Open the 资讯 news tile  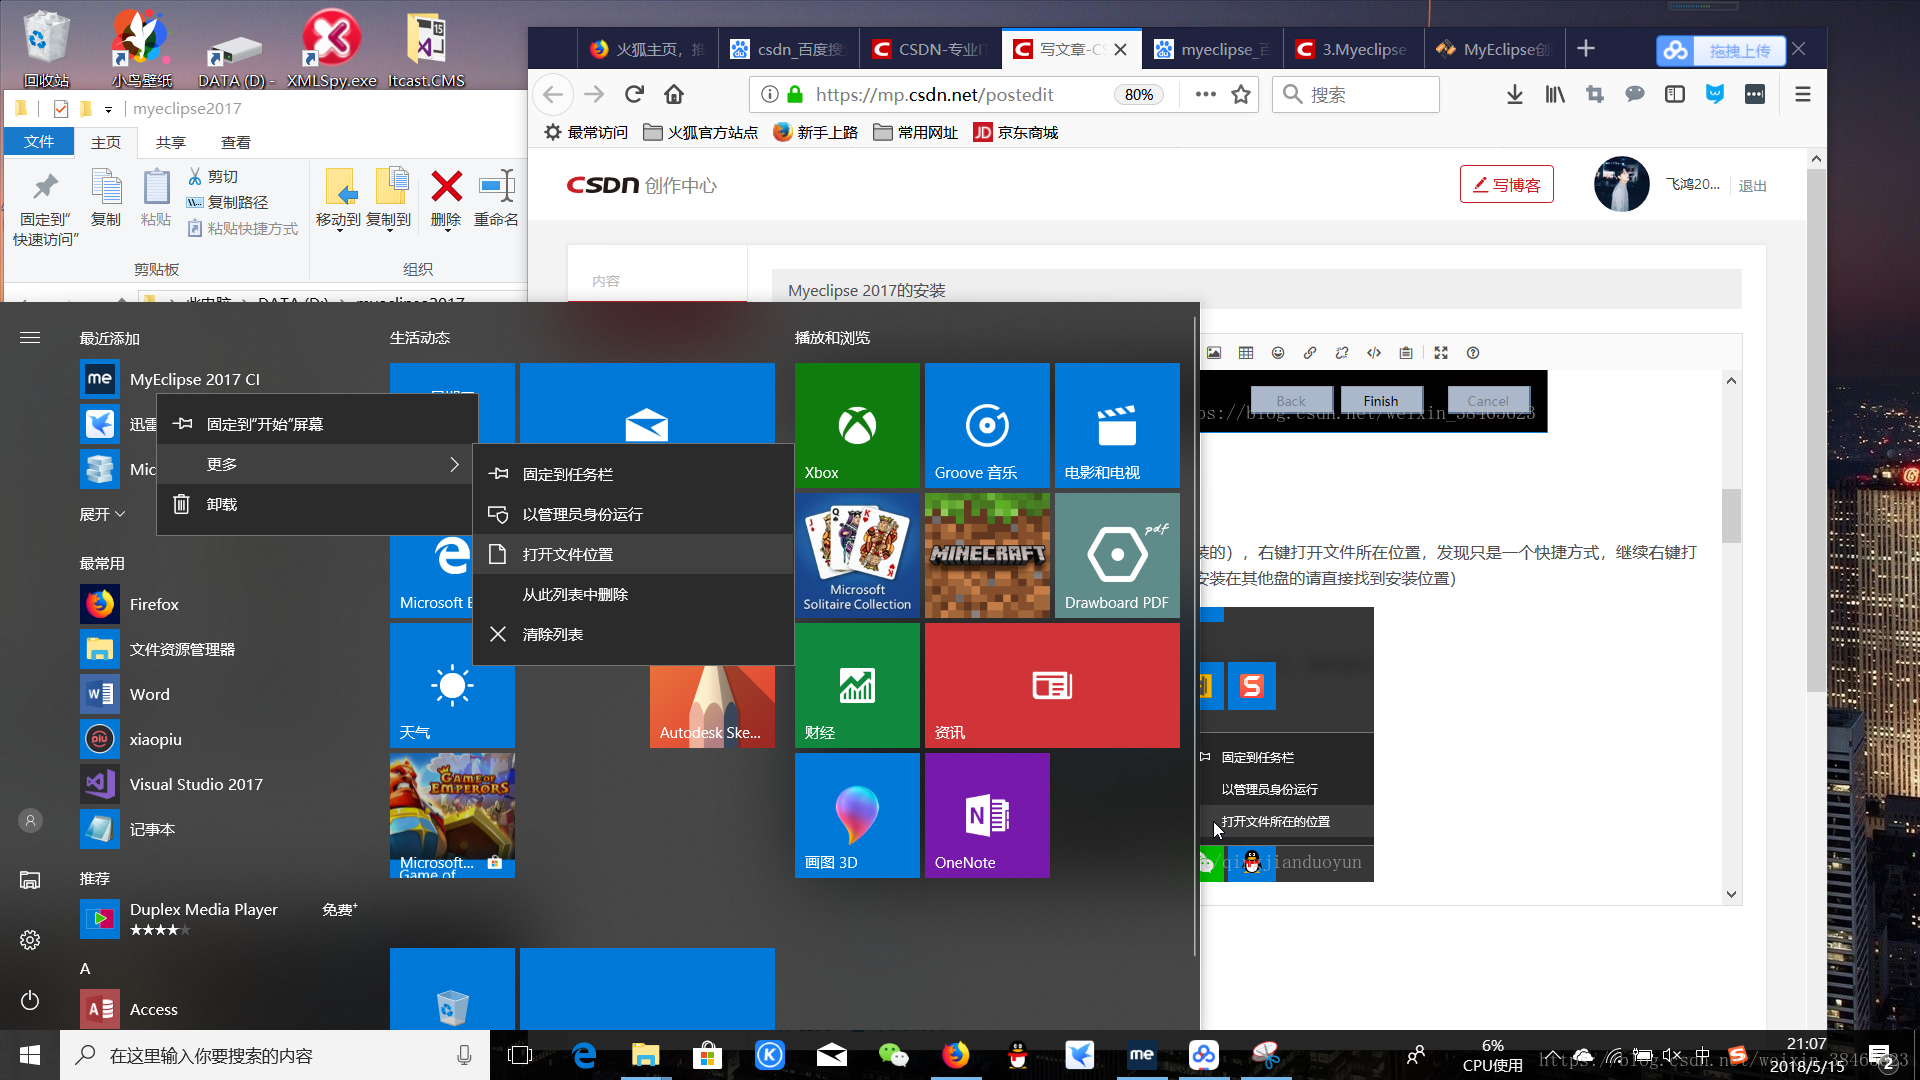coord(1052,685)
